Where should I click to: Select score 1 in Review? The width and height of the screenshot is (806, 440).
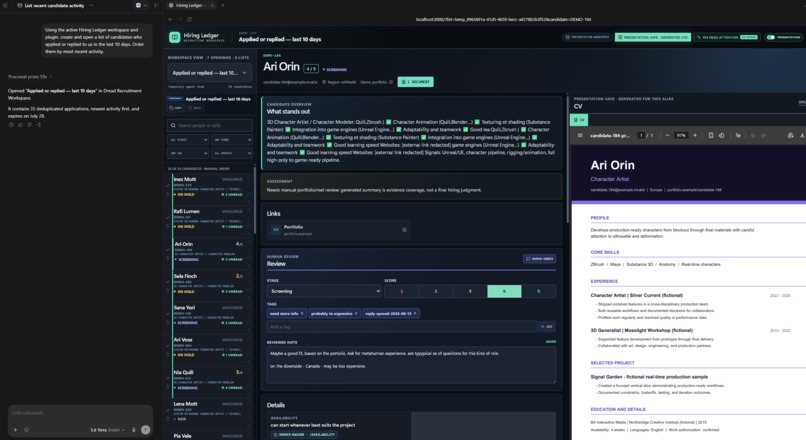tap(401, 291)
